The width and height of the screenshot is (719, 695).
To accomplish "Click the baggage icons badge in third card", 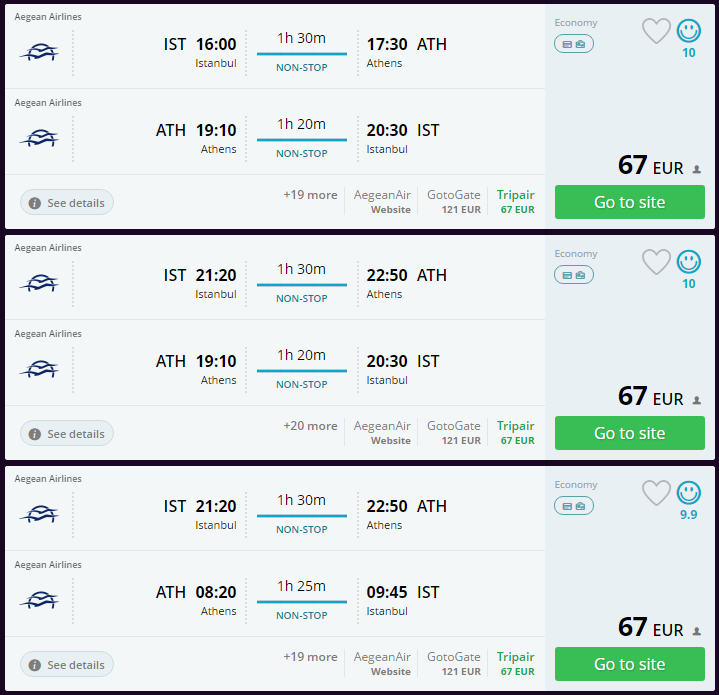I will pyautogui.click(x=574, y=506).
